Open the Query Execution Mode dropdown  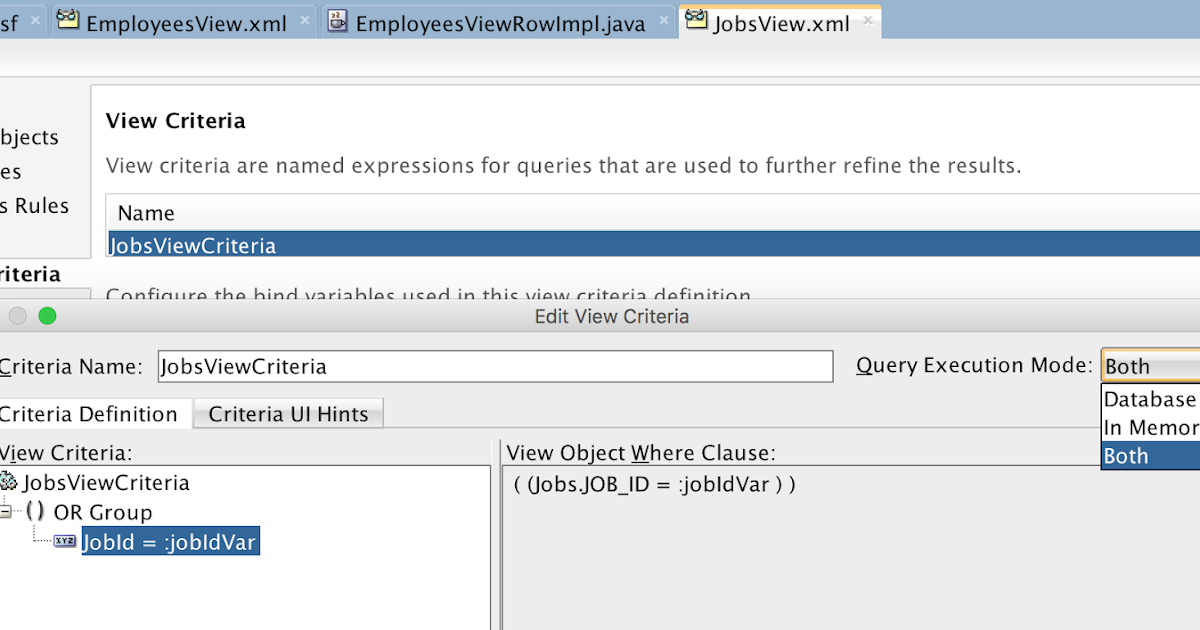1150,366
